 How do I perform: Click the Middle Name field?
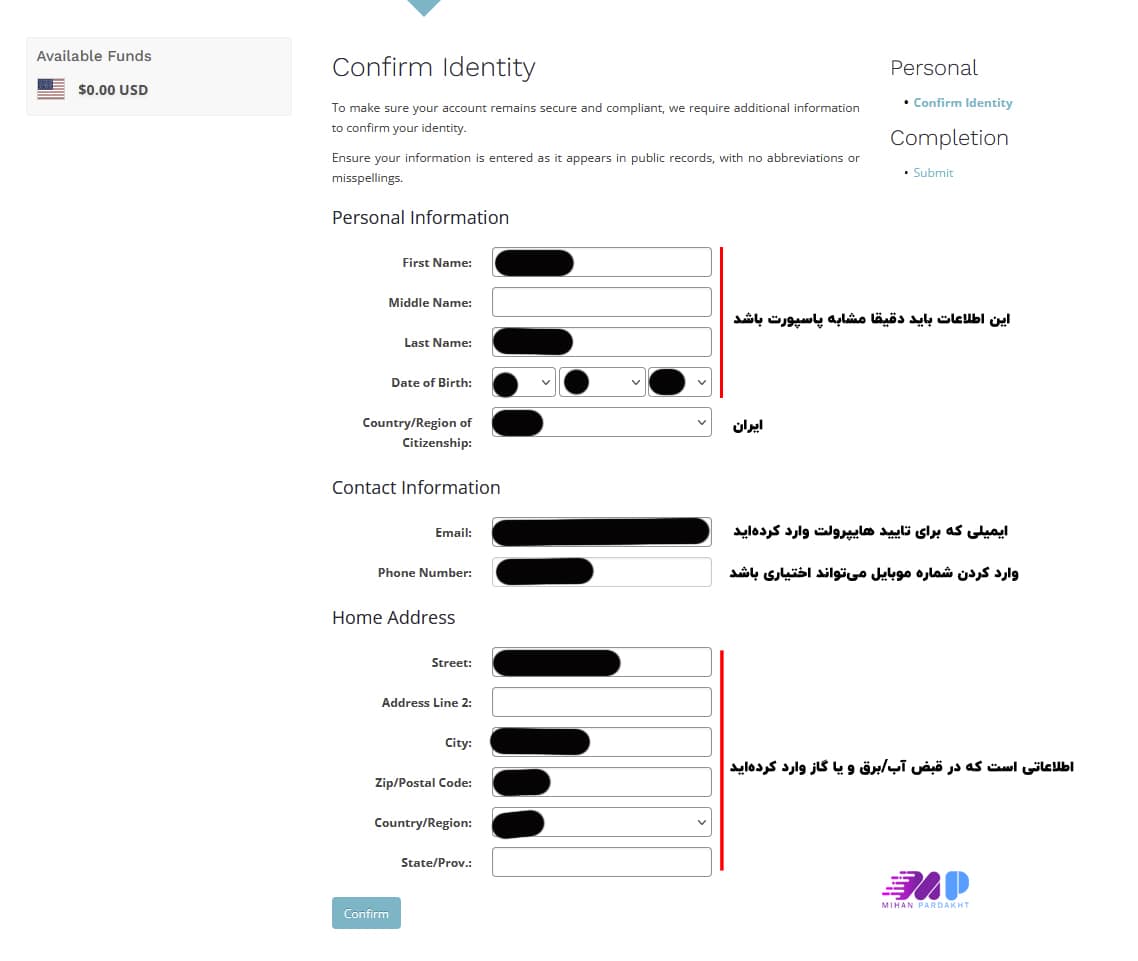[x=602, y=302]
